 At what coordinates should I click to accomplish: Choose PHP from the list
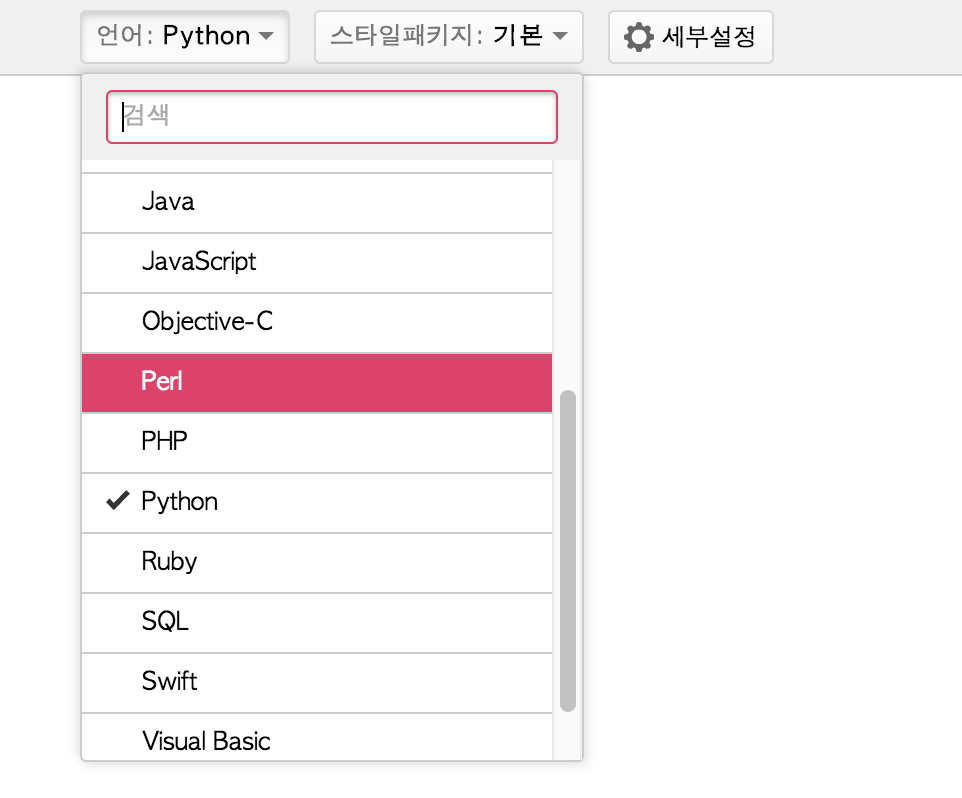pyautogui.click(x=316, y=442)
